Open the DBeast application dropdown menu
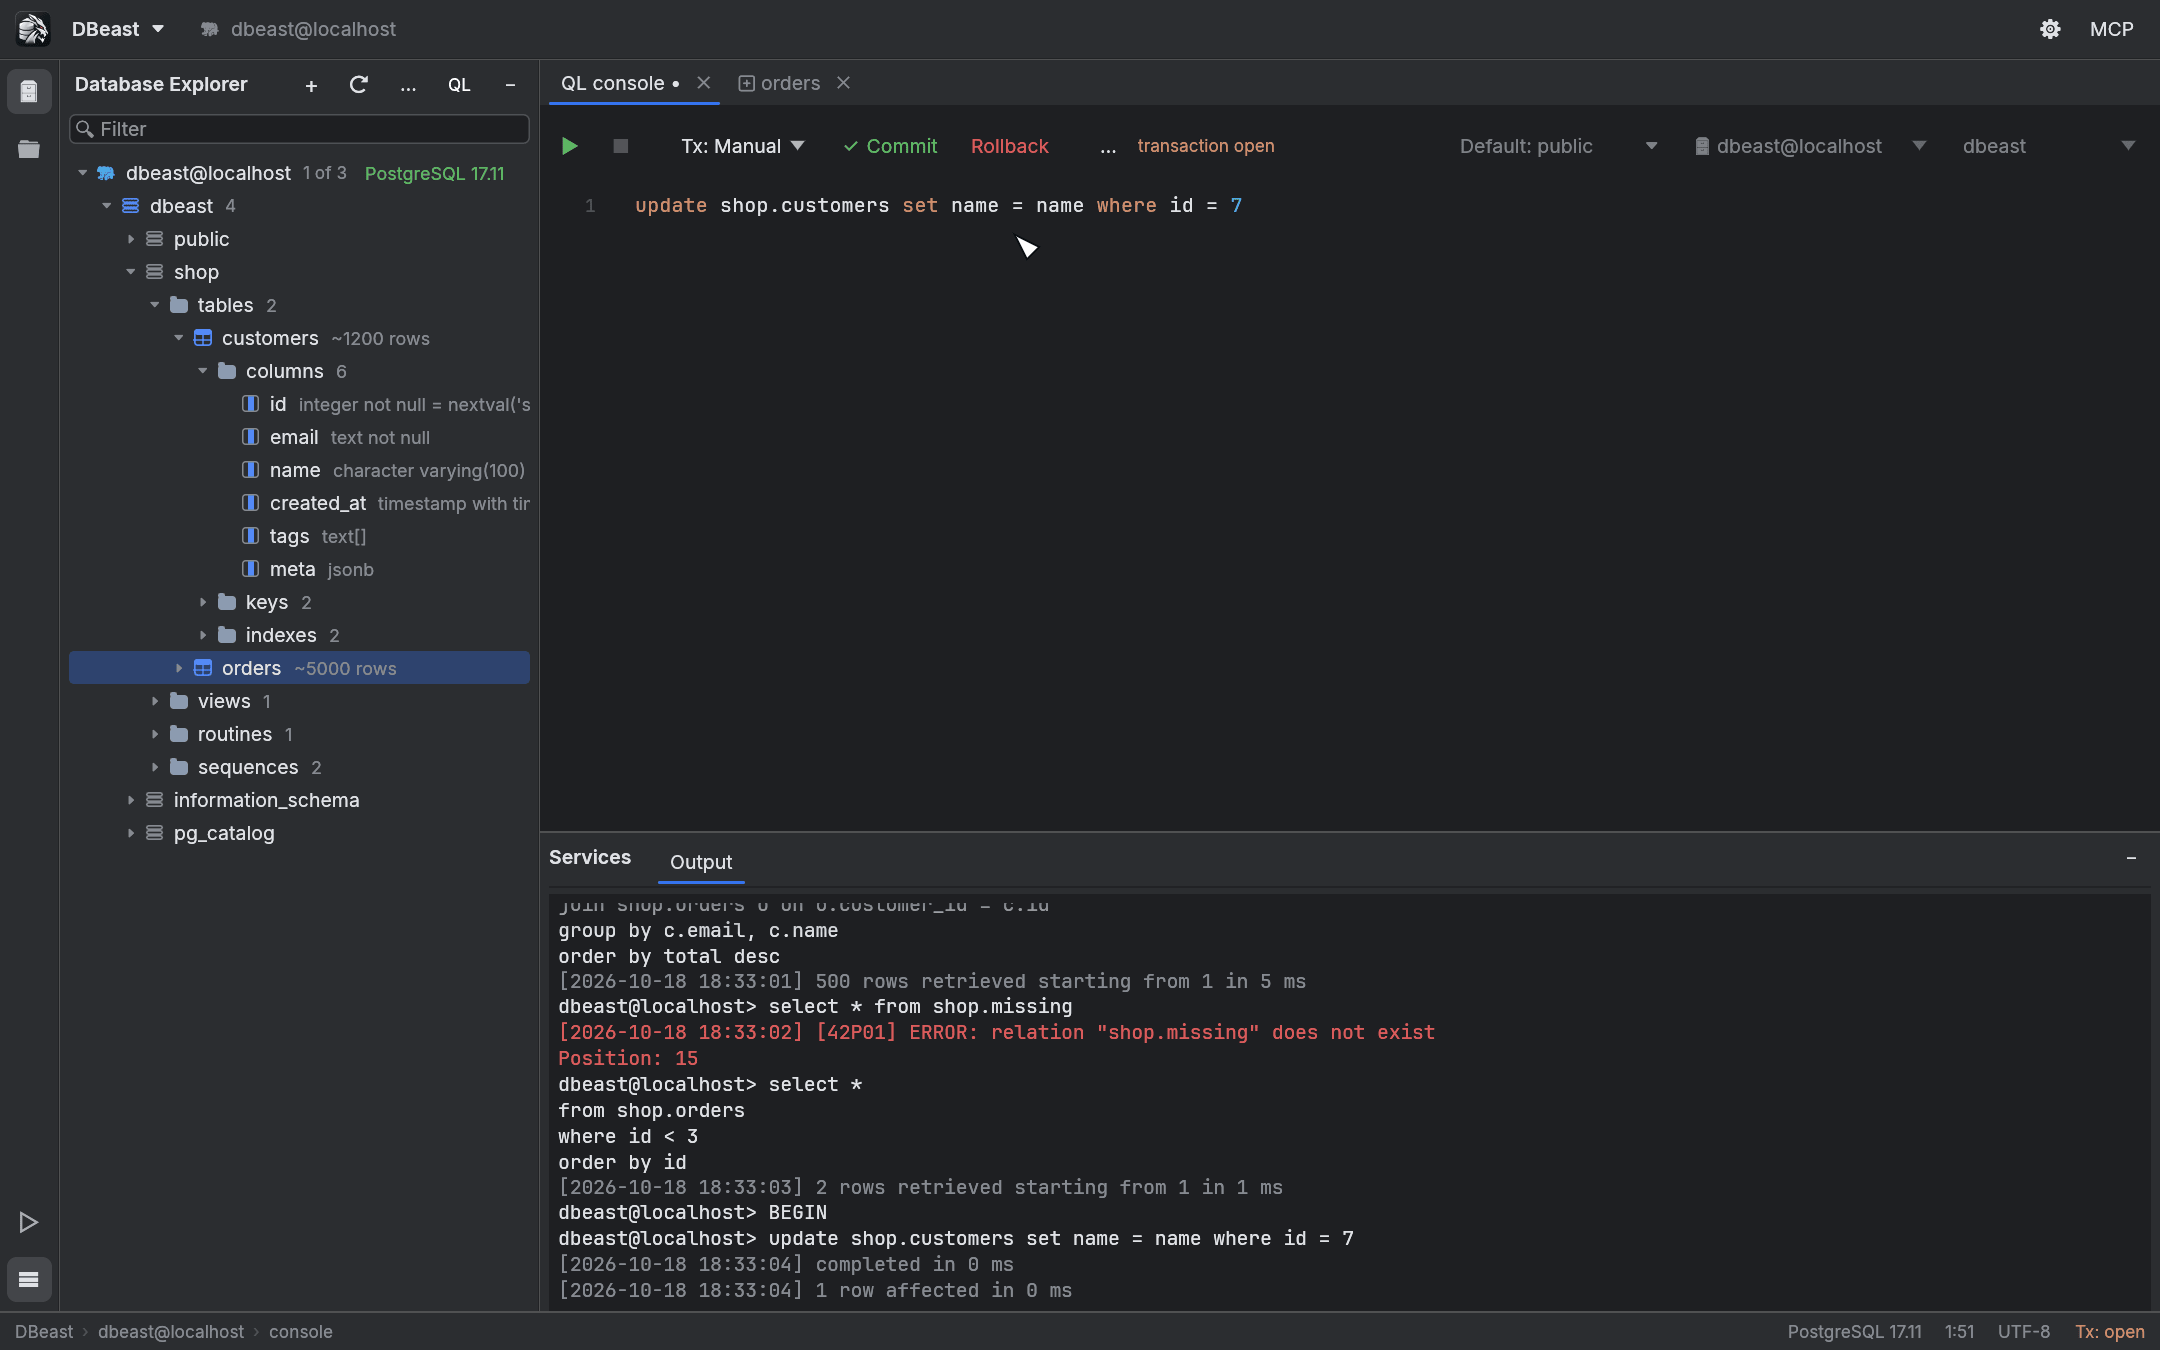The height and width of the screenshot is (1350, 2160). 118,29
